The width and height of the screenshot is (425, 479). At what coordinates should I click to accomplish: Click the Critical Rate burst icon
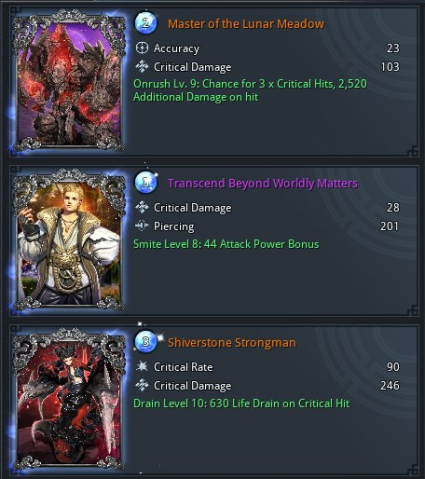click(142, 367)
